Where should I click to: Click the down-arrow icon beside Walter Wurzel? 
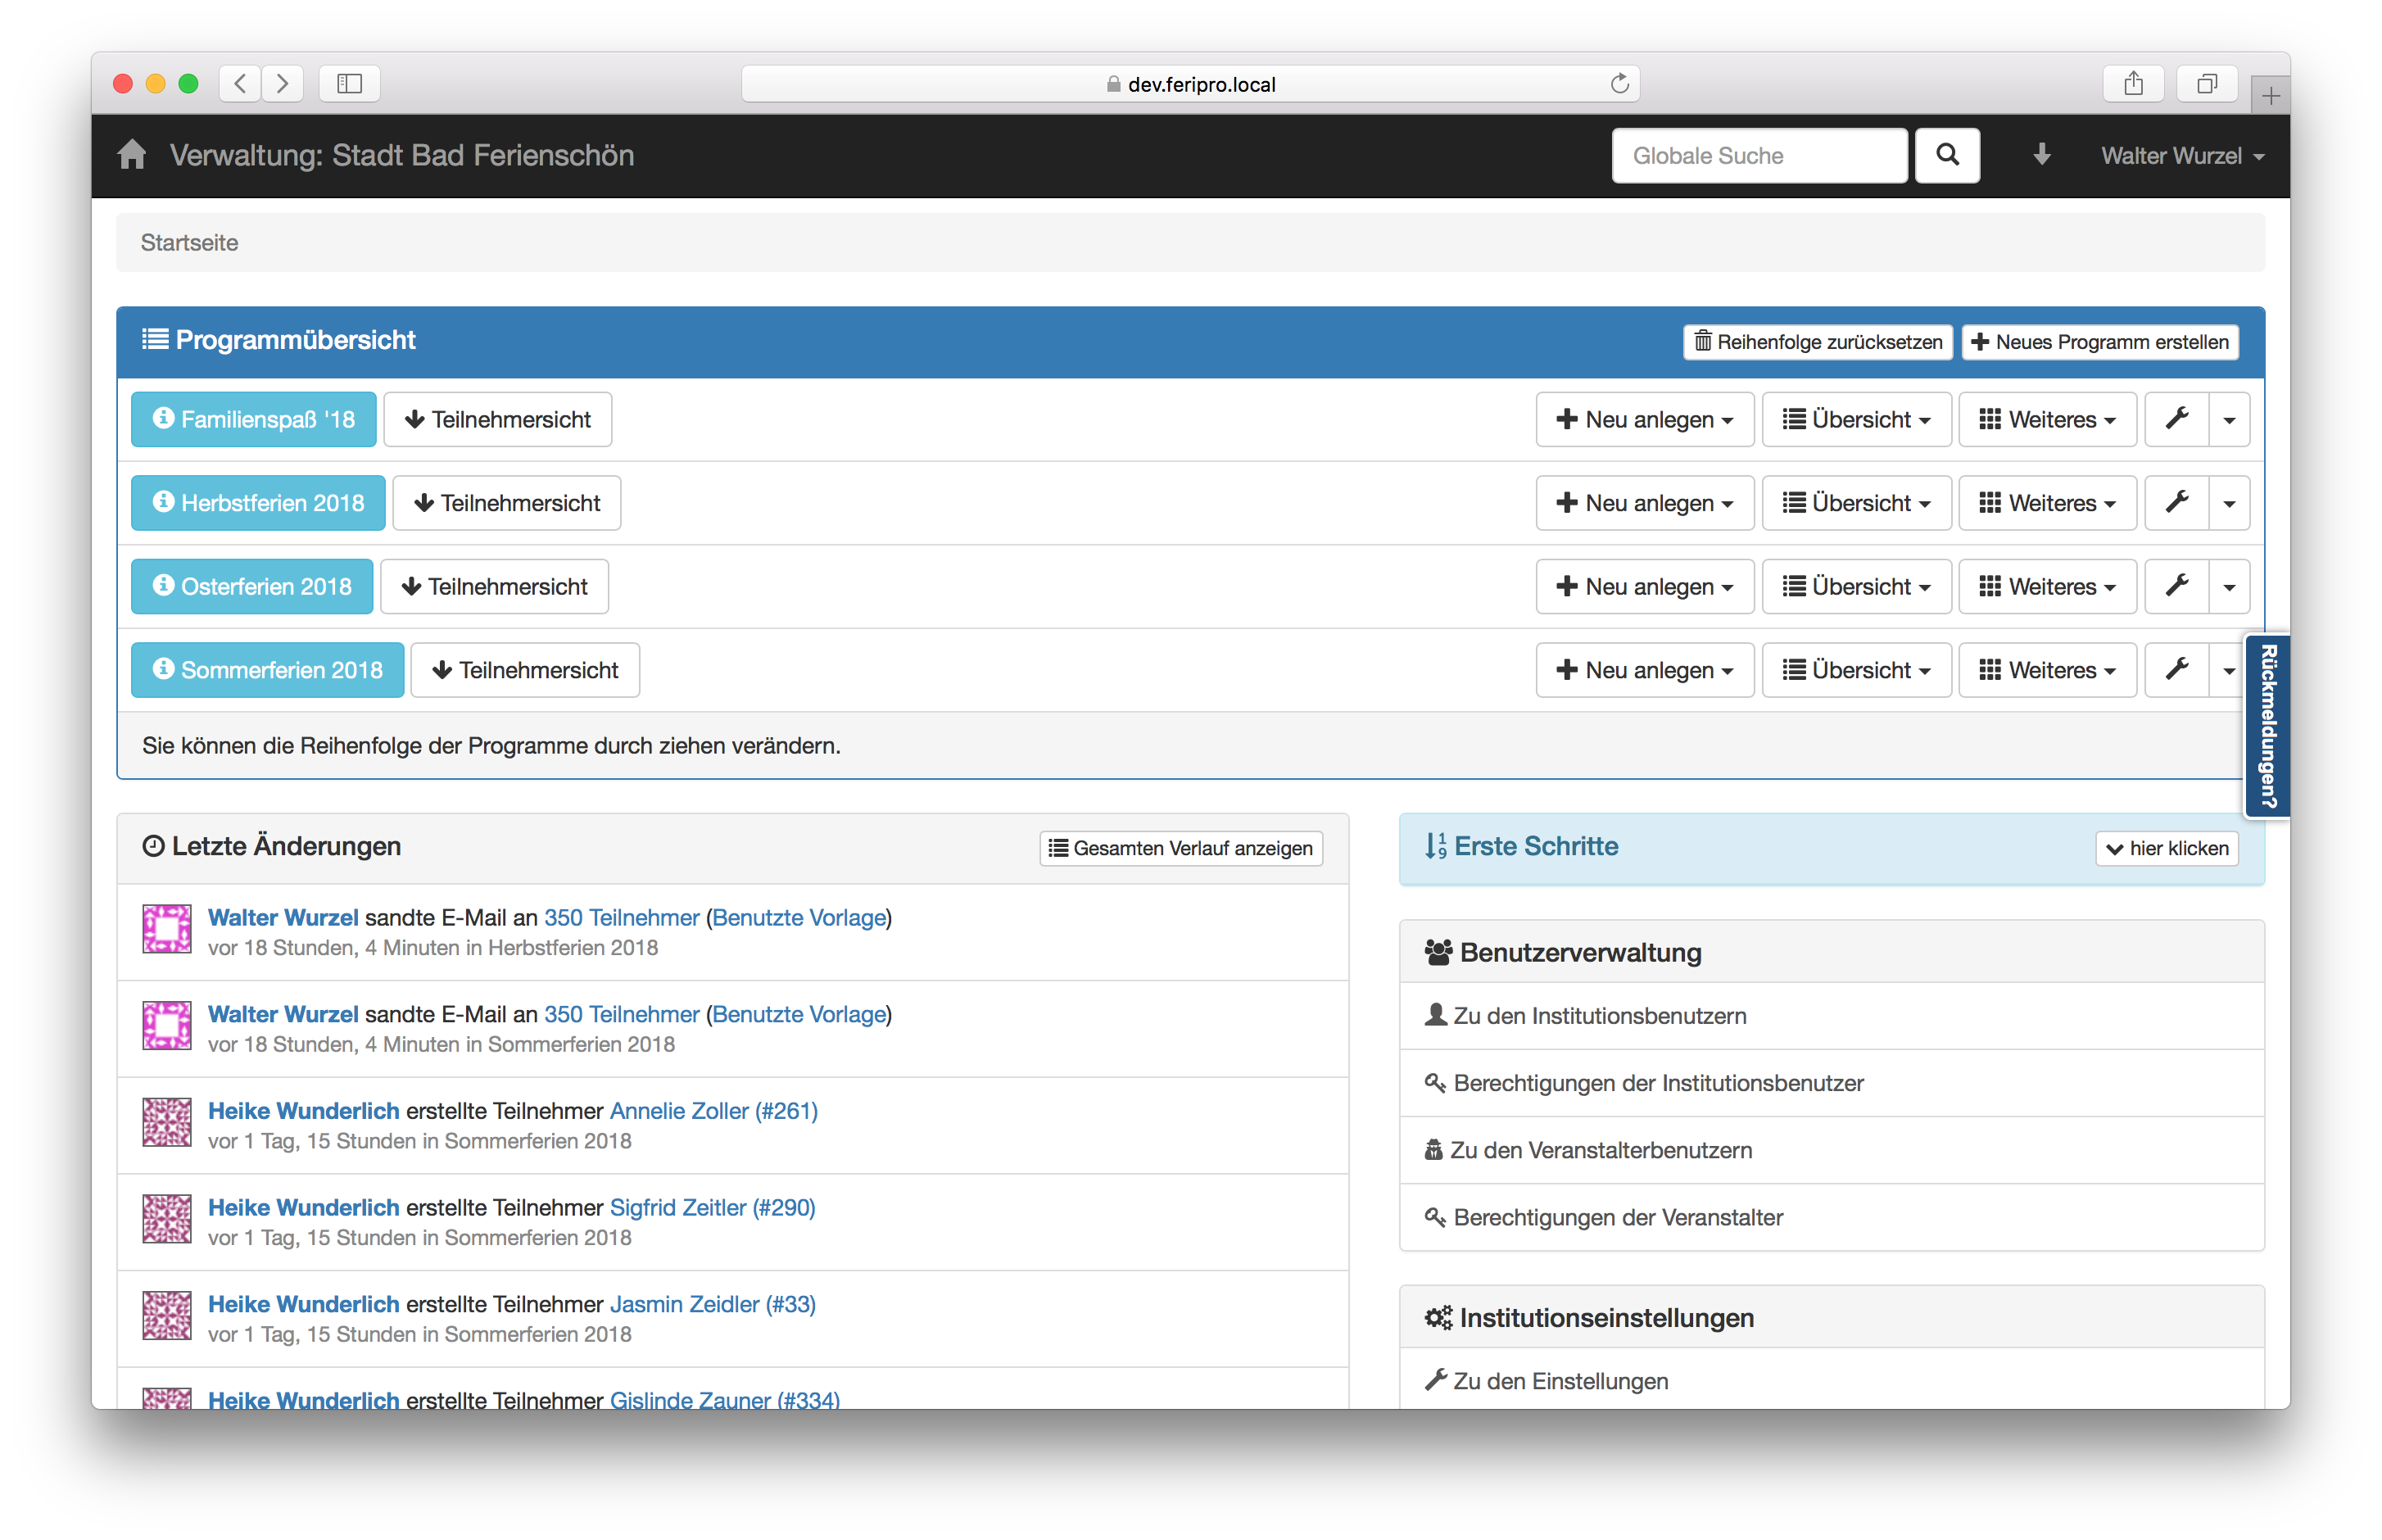pyautogui.click(x=2041, y=155)
